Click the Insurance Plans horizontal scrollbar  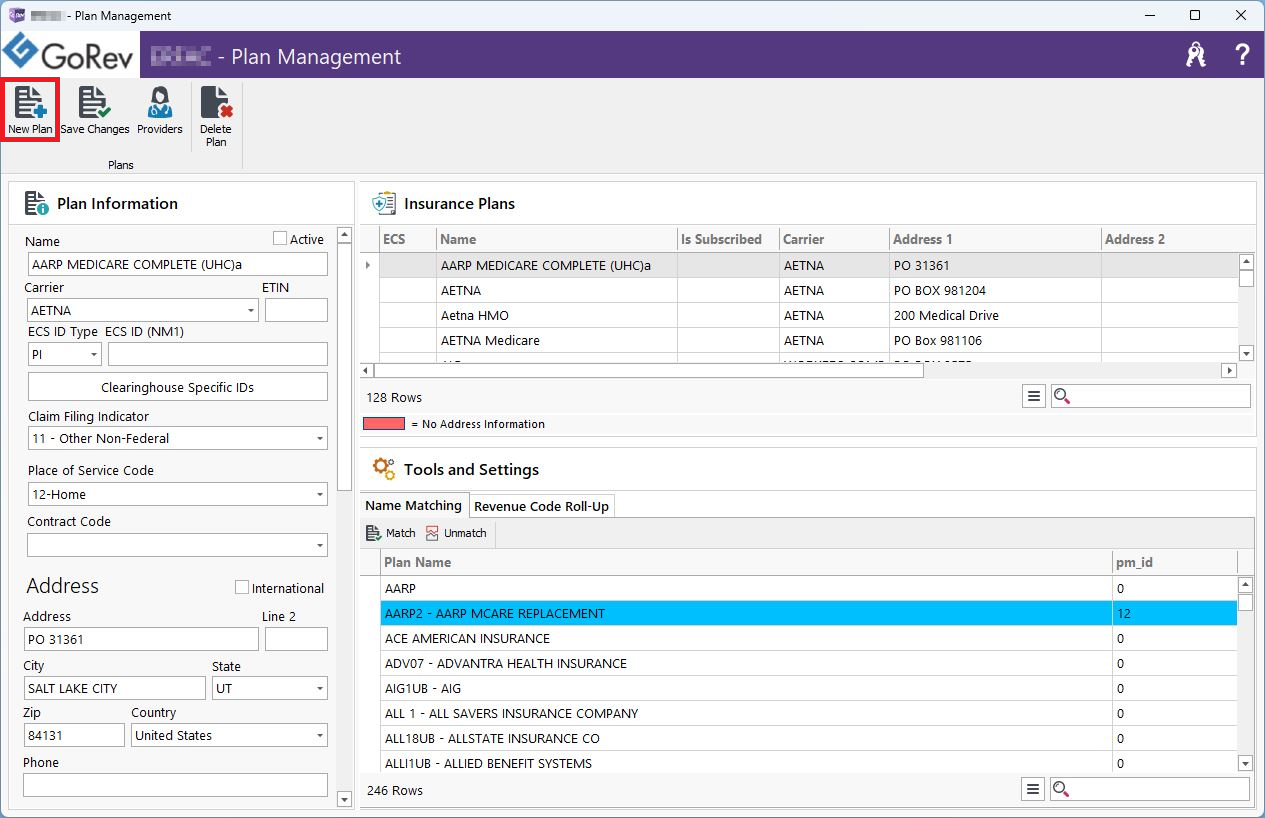(650, 370)
